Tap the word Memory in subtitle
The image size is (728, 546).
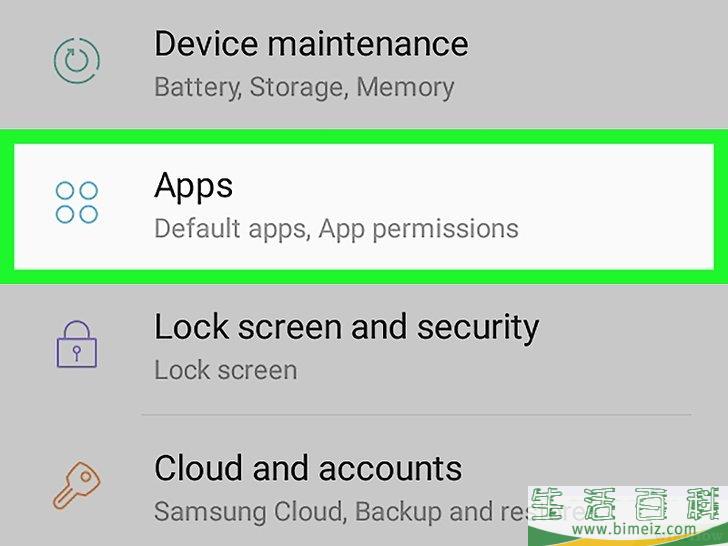pyautogui.click(x=405, y=87)
